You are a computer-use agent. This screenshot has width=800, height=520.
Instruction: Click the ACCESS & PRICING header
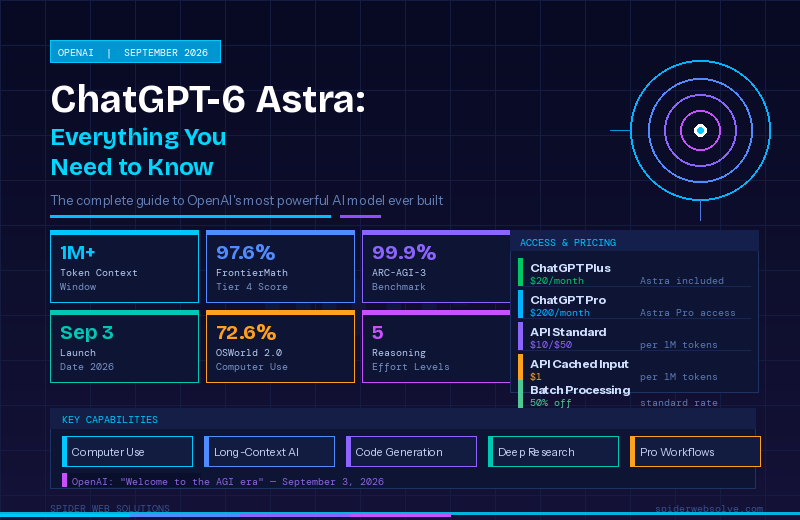coord(568,243)
